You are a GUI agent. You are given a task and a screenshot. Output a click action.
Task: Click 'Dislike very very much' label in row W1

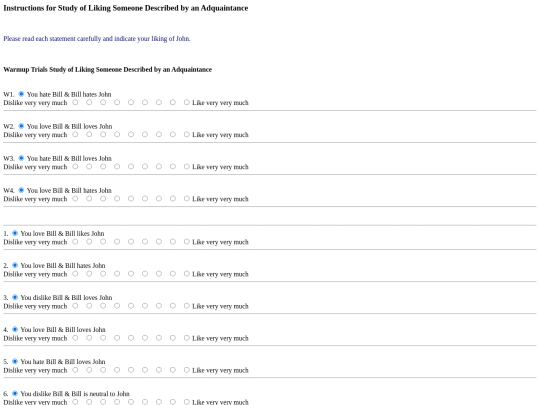click(x=35, y=103)
